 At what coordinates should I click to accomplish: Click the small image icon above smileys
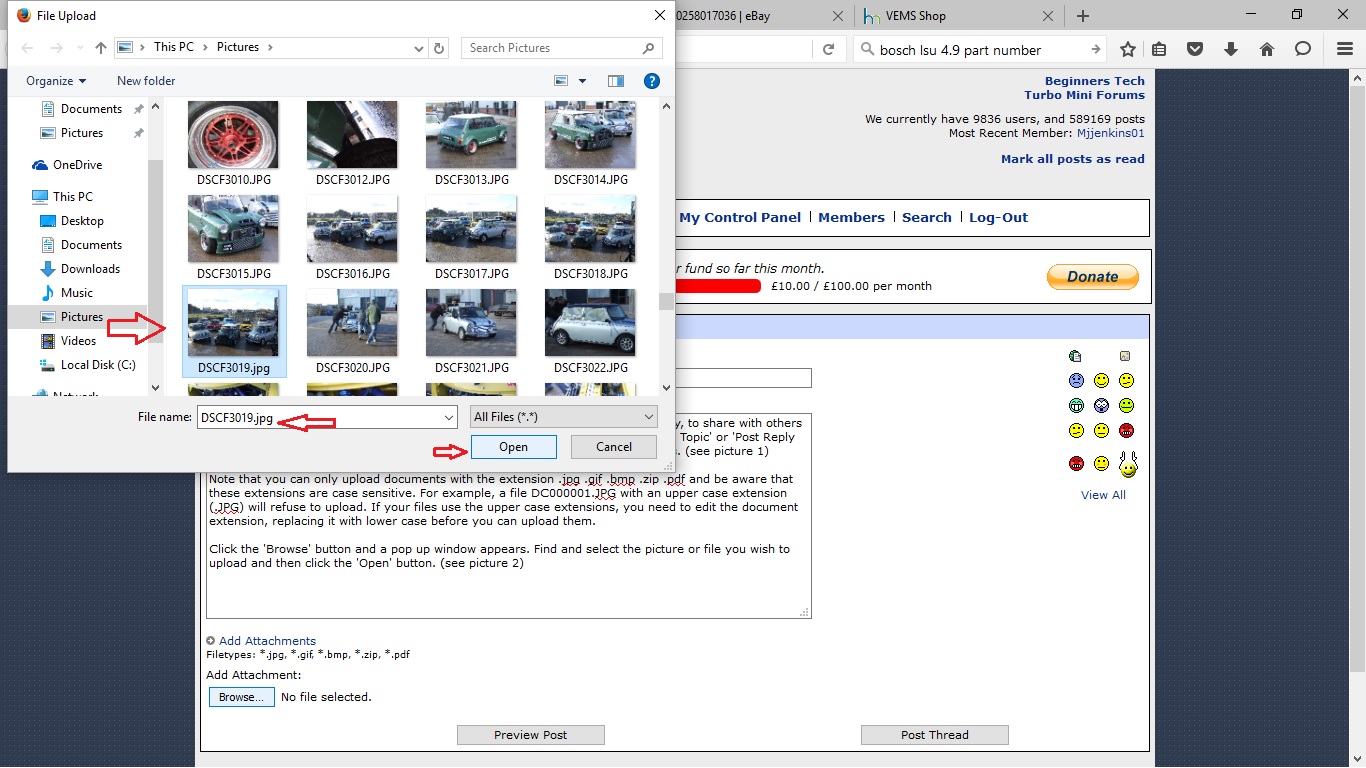pyautogui.click(x=1125, y=356)
